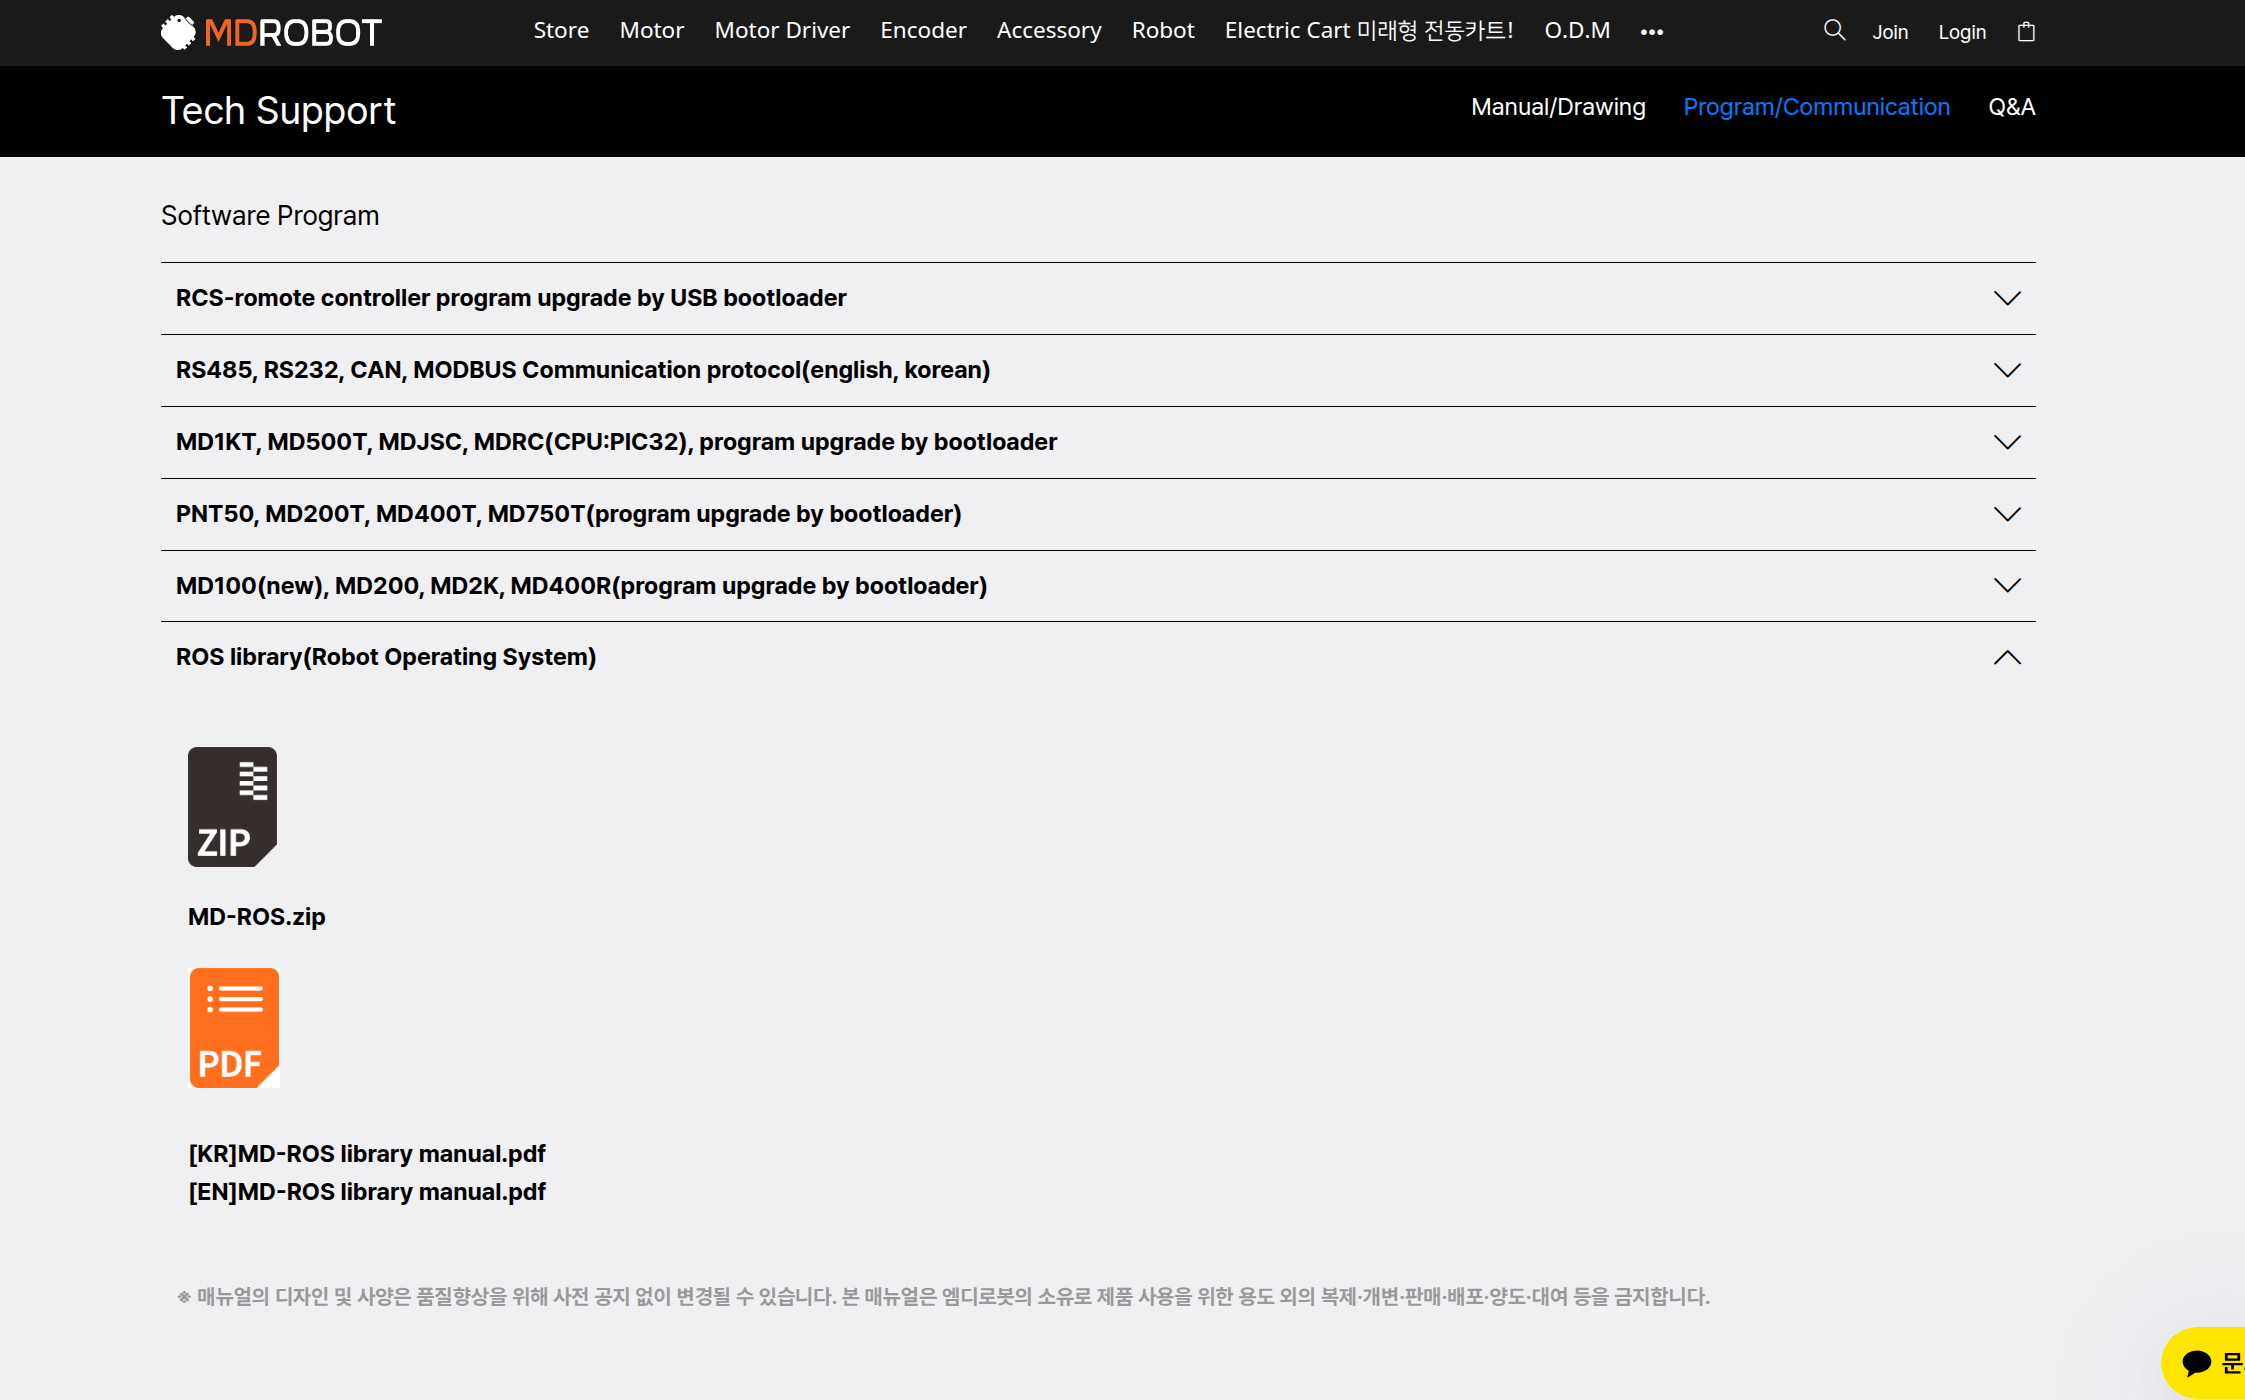Viewport: 2245px width, 1400px height.
Task: Go to the Q&A tab
Action: click(x=2011, y=107)
